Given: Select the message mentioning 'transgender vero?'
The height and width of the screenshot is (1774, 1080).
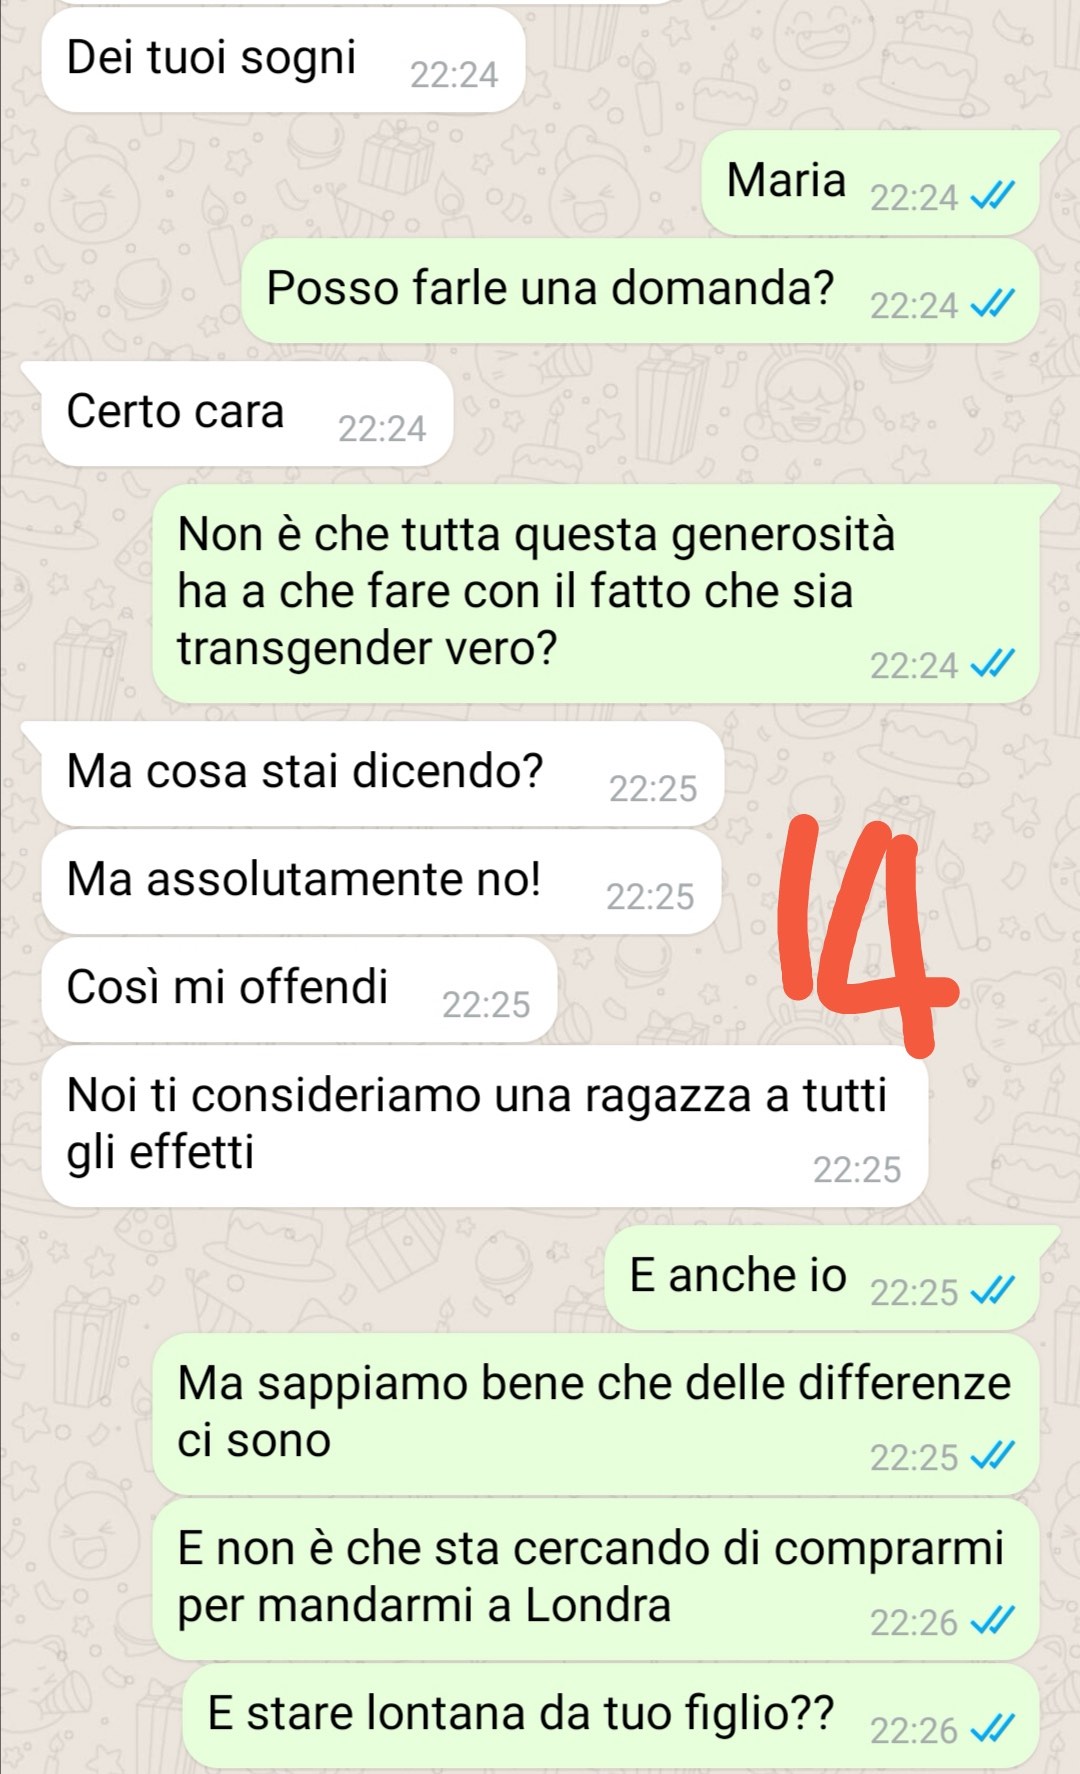Looking at the screenshot, I should click(596, 594).
